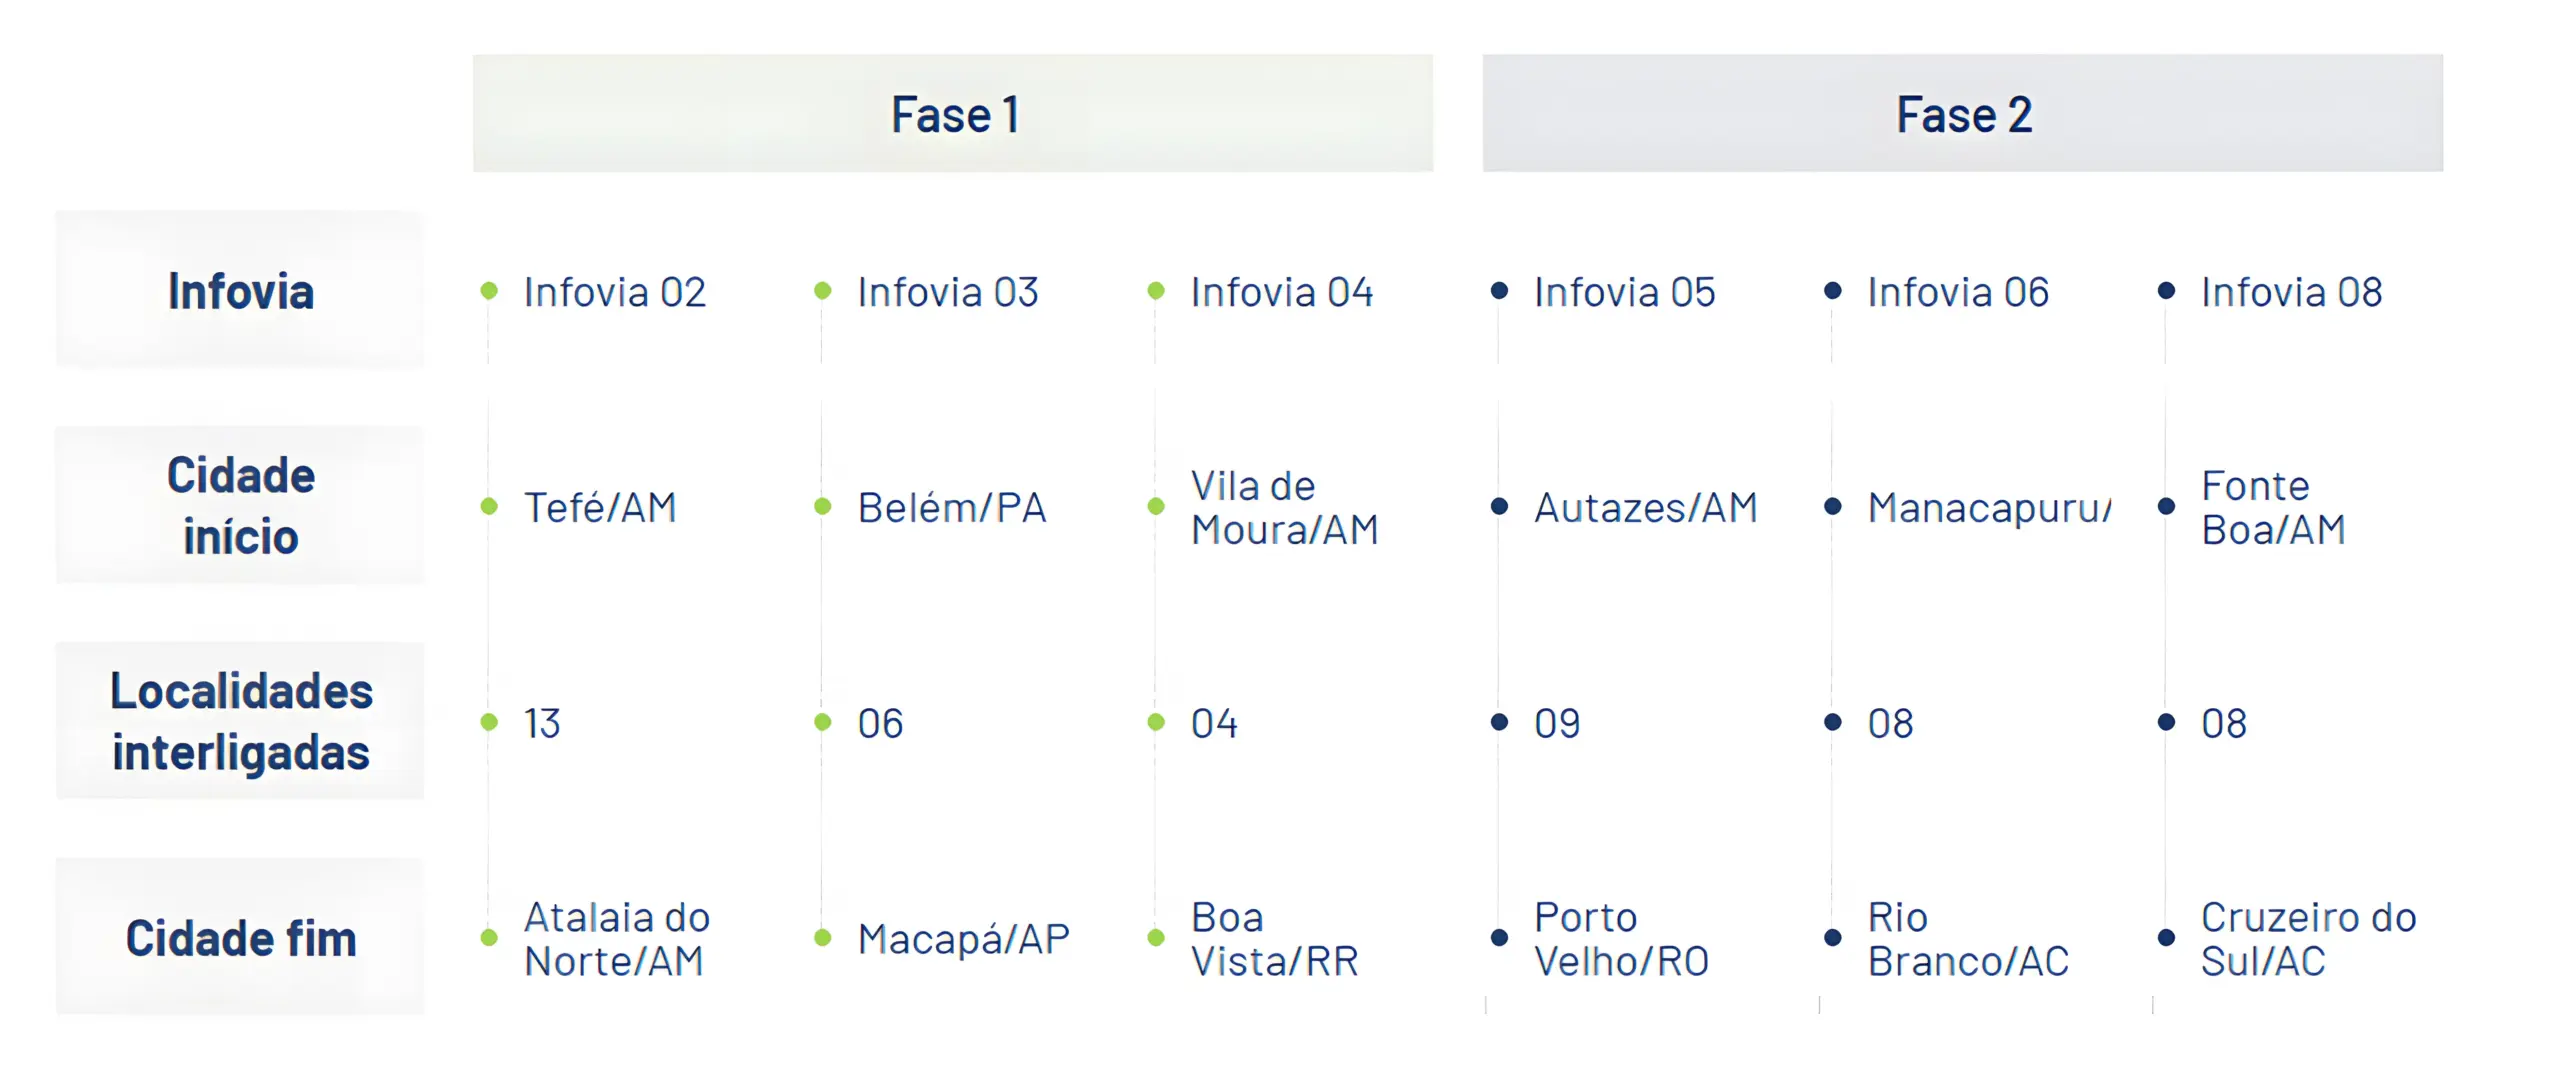
Task: Click the Tefé/AM start city
Action: coord(600,507)
